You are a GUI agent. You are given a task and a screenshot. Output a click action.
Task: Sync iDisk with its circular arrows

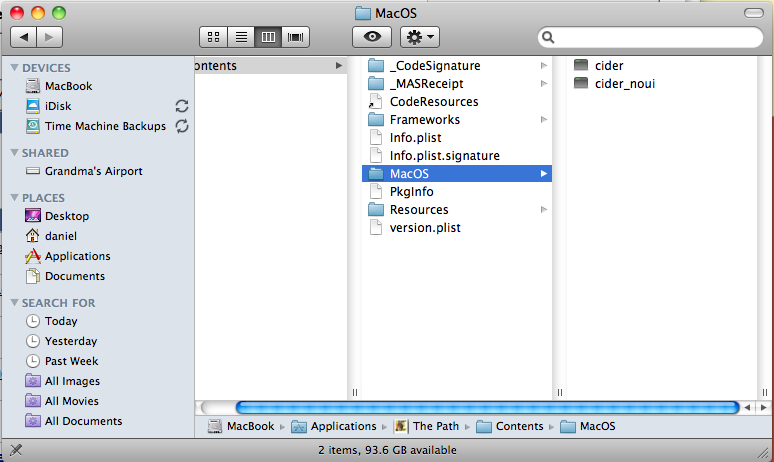(x=182, y=106)
